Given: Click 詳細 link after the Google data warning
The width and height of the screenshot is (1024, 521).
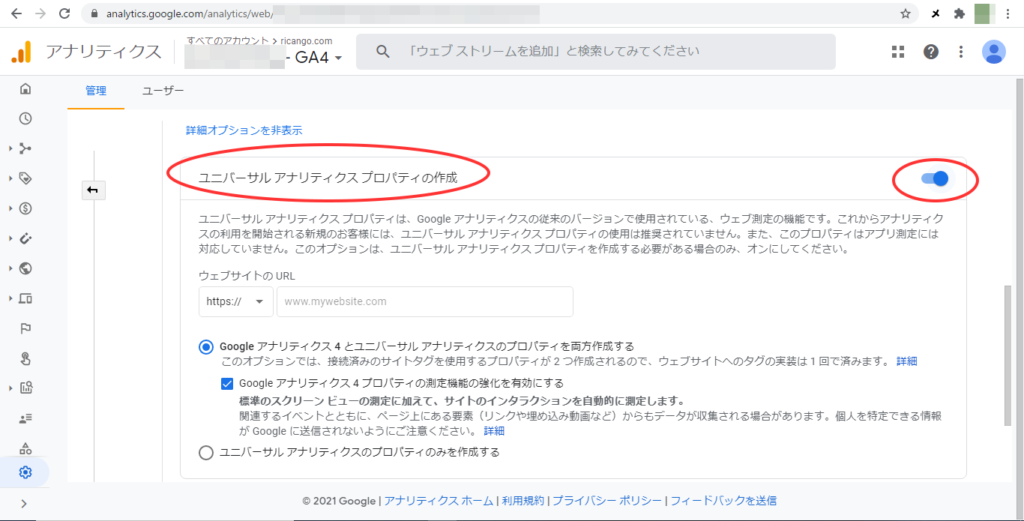Looking at the screenshot, I should point(494,431).
